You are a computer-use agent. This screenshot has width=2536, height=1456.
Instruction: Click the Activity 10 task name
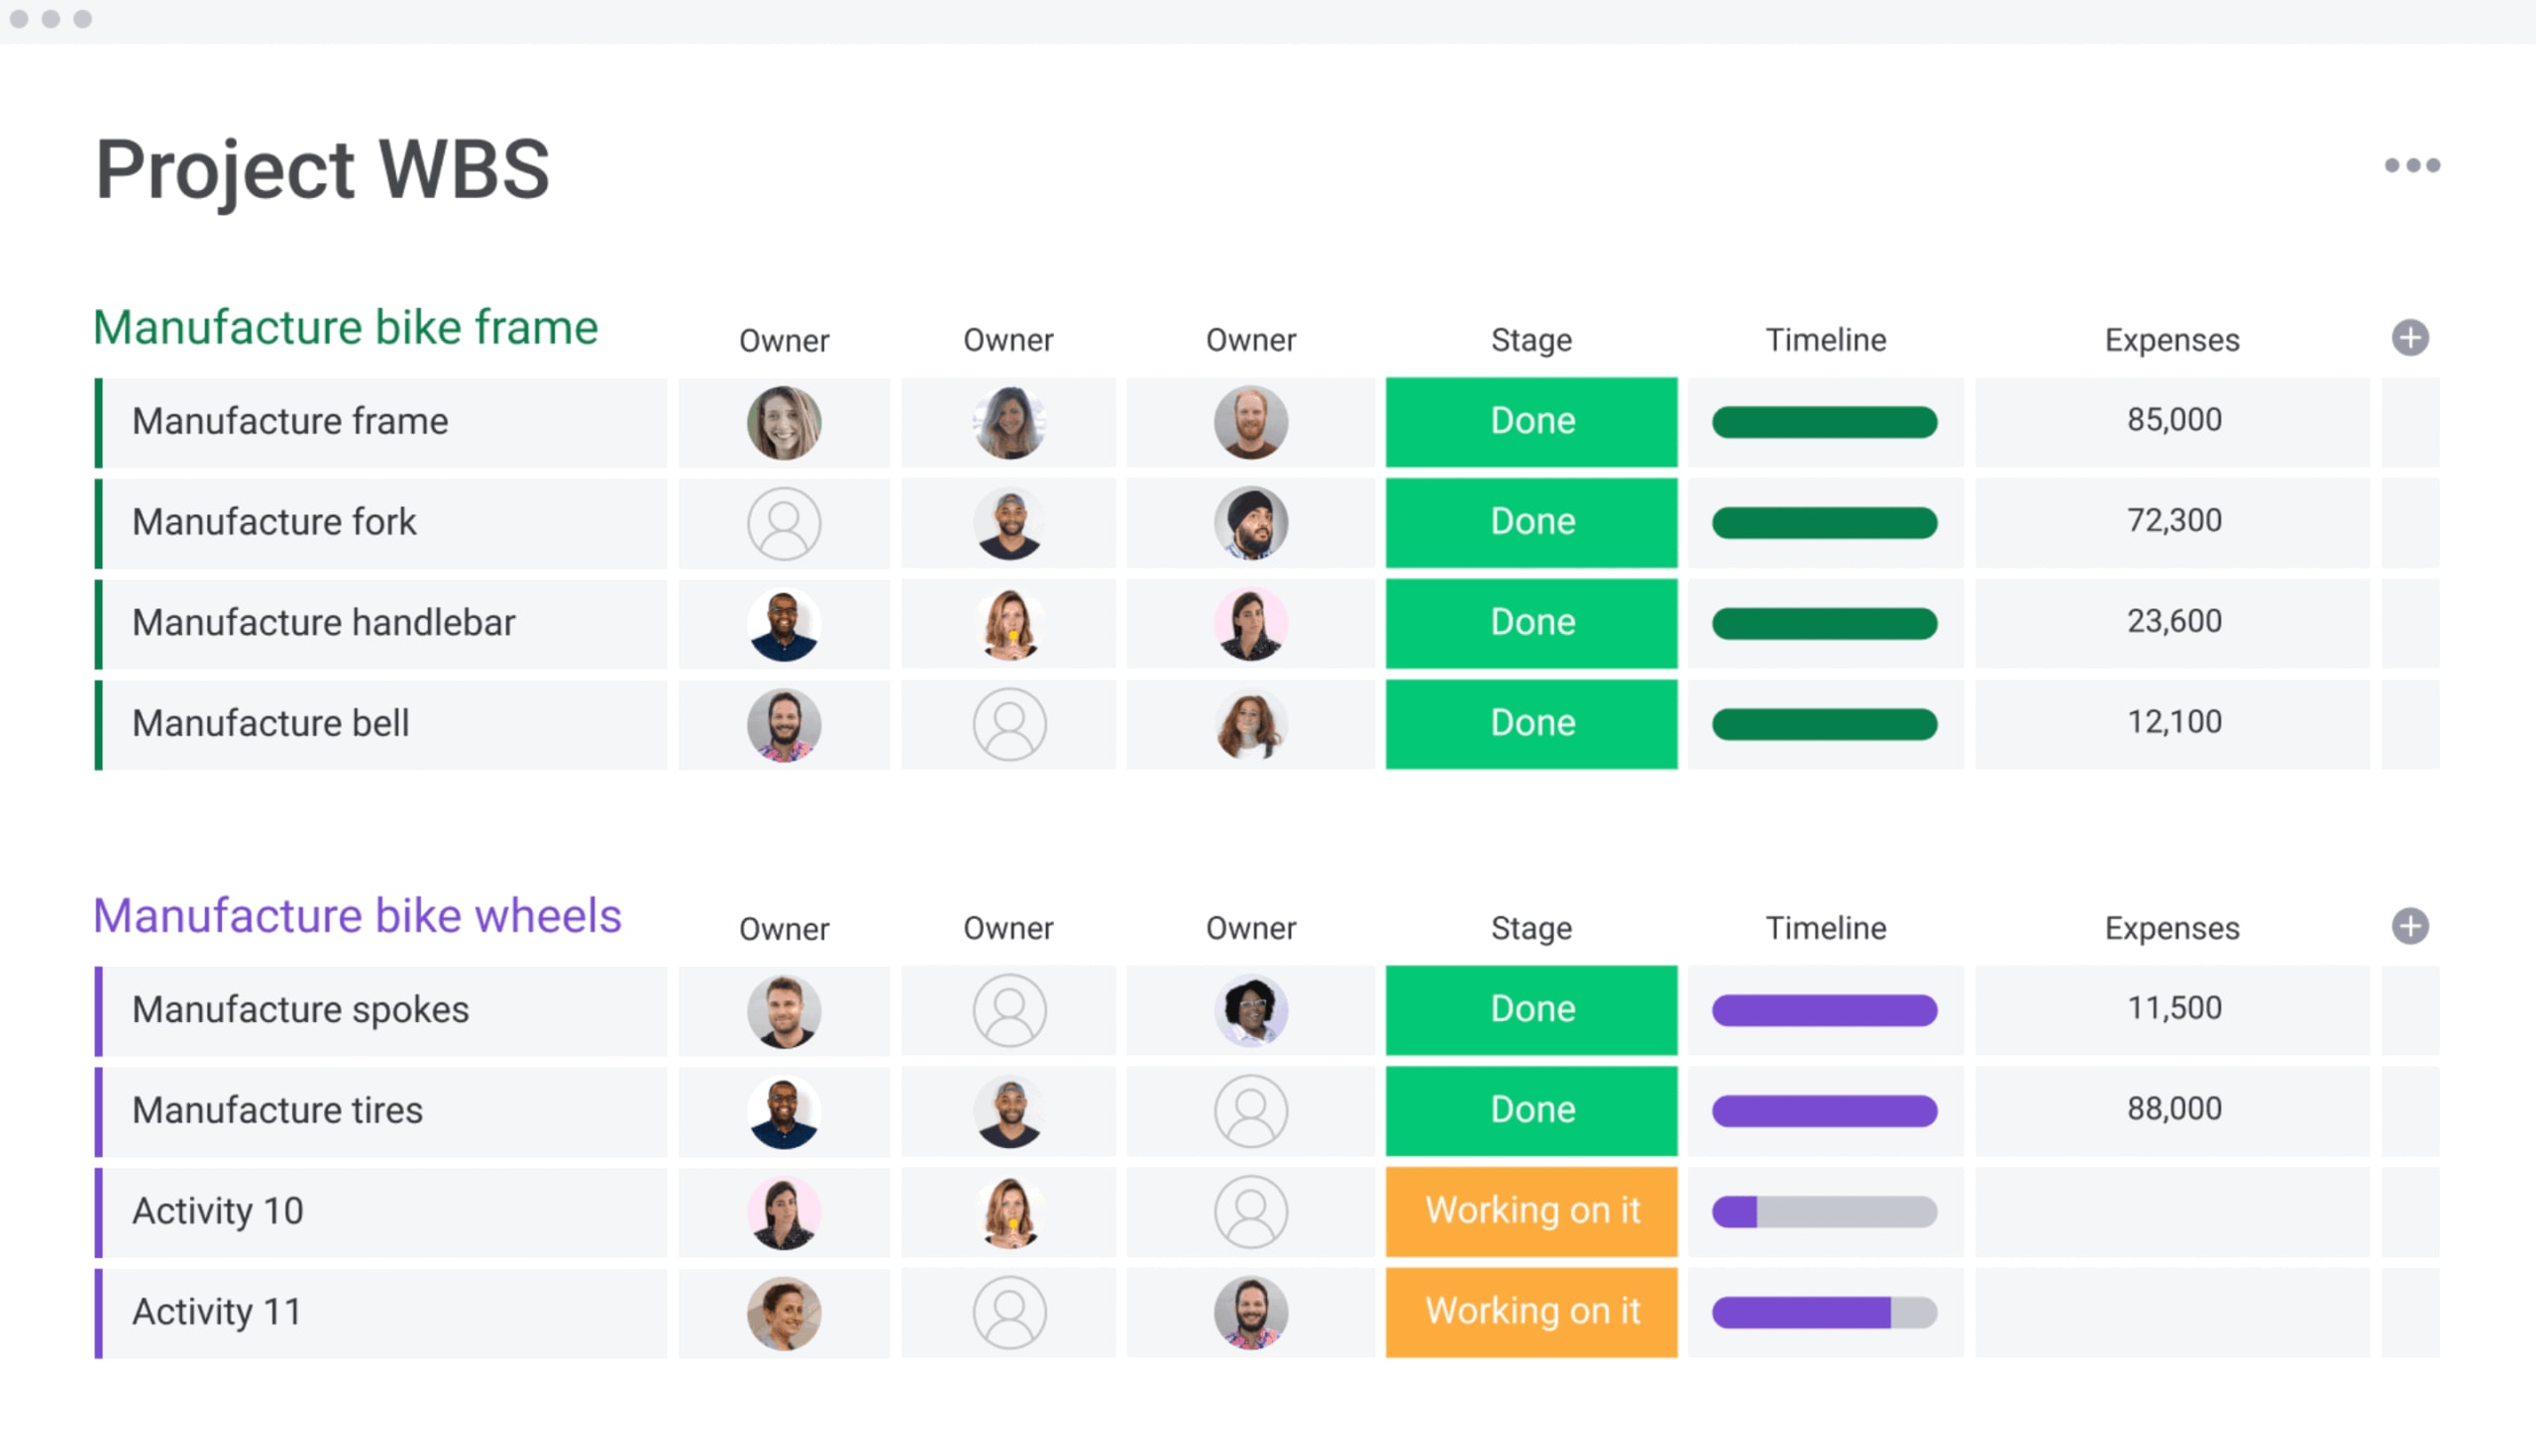click(218, 1211)
